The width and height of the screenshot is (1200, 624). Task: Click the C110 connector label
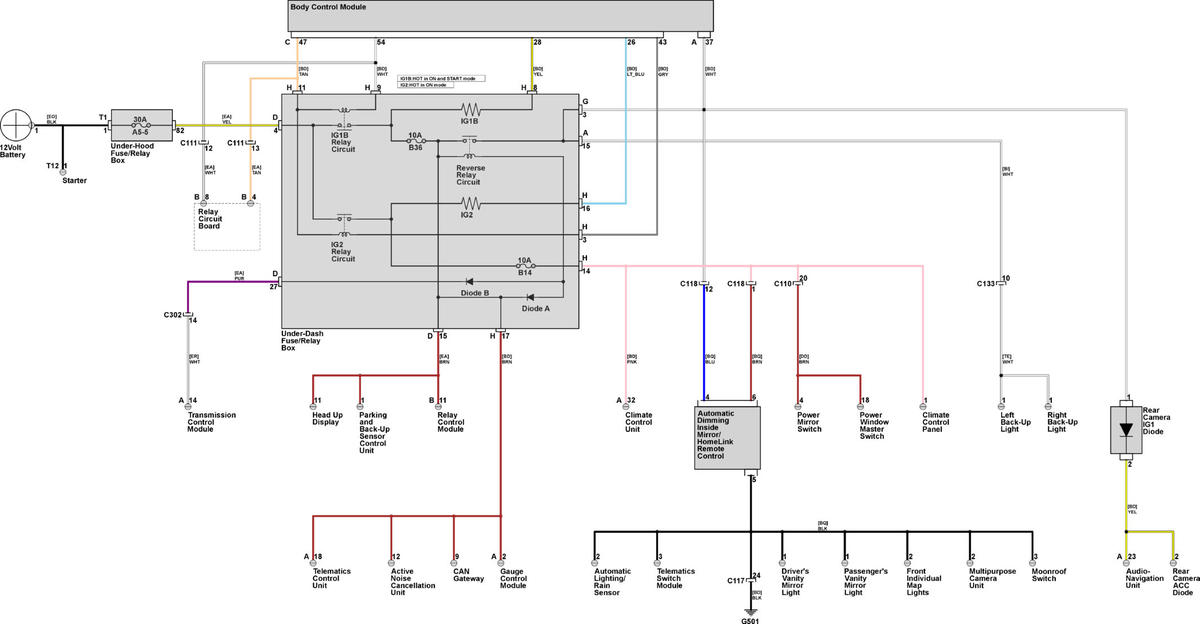click(x=783, y=284)
